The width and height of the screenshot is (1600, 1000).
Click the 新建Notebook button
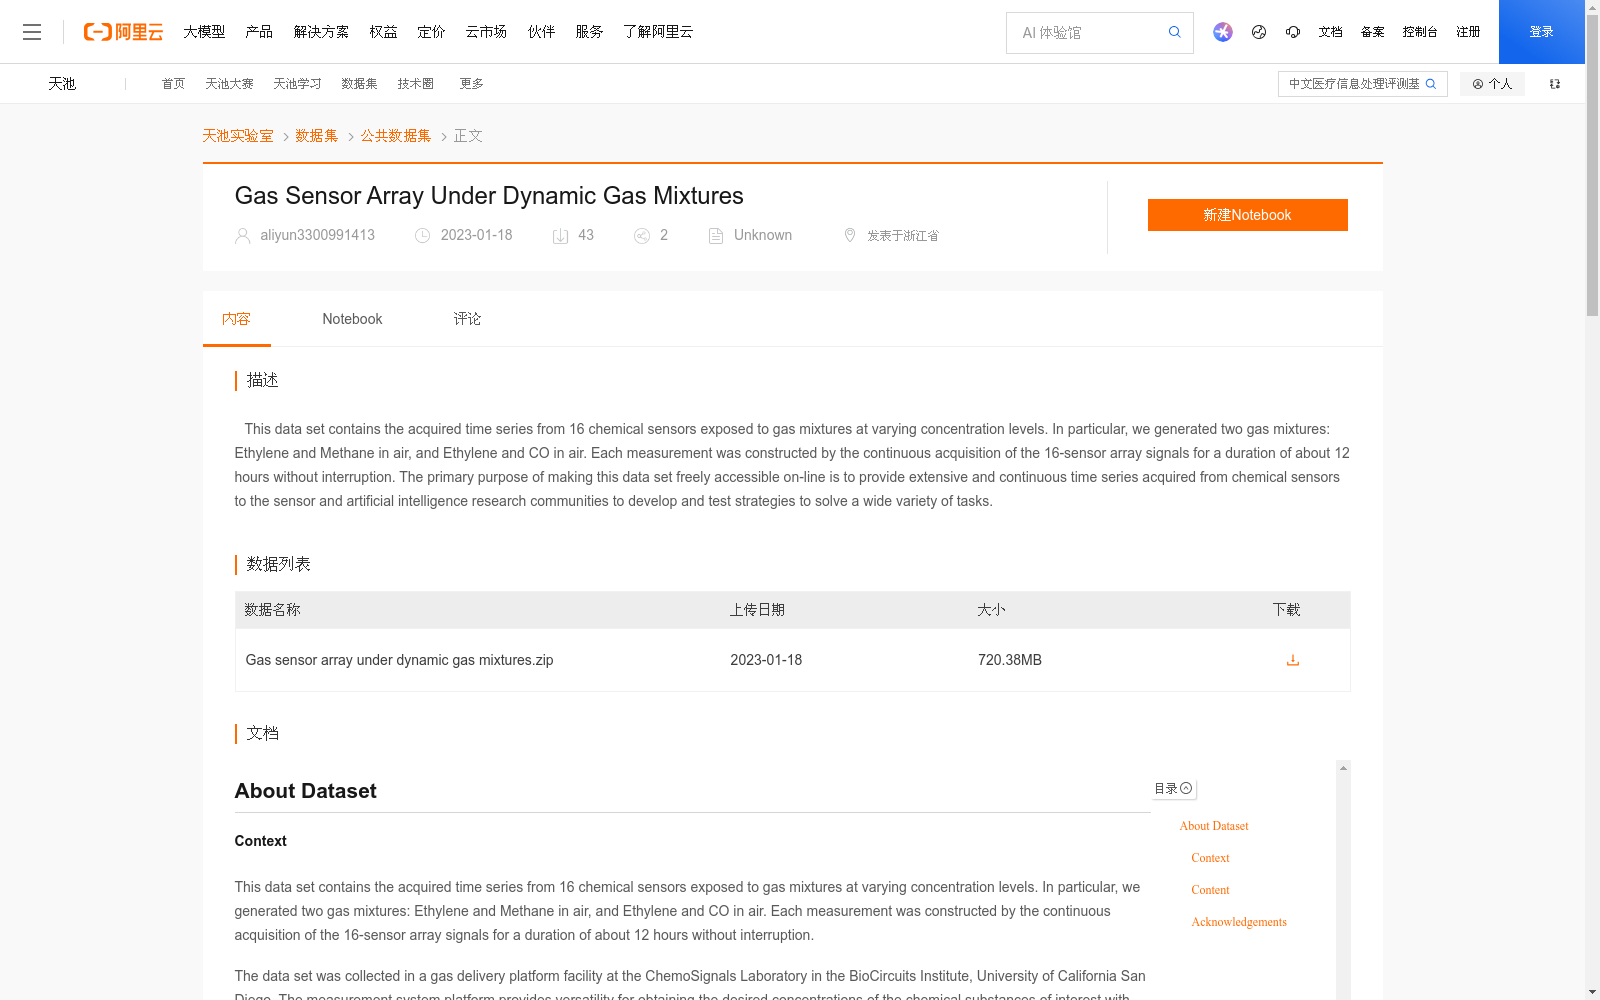tap(1247, 215)
